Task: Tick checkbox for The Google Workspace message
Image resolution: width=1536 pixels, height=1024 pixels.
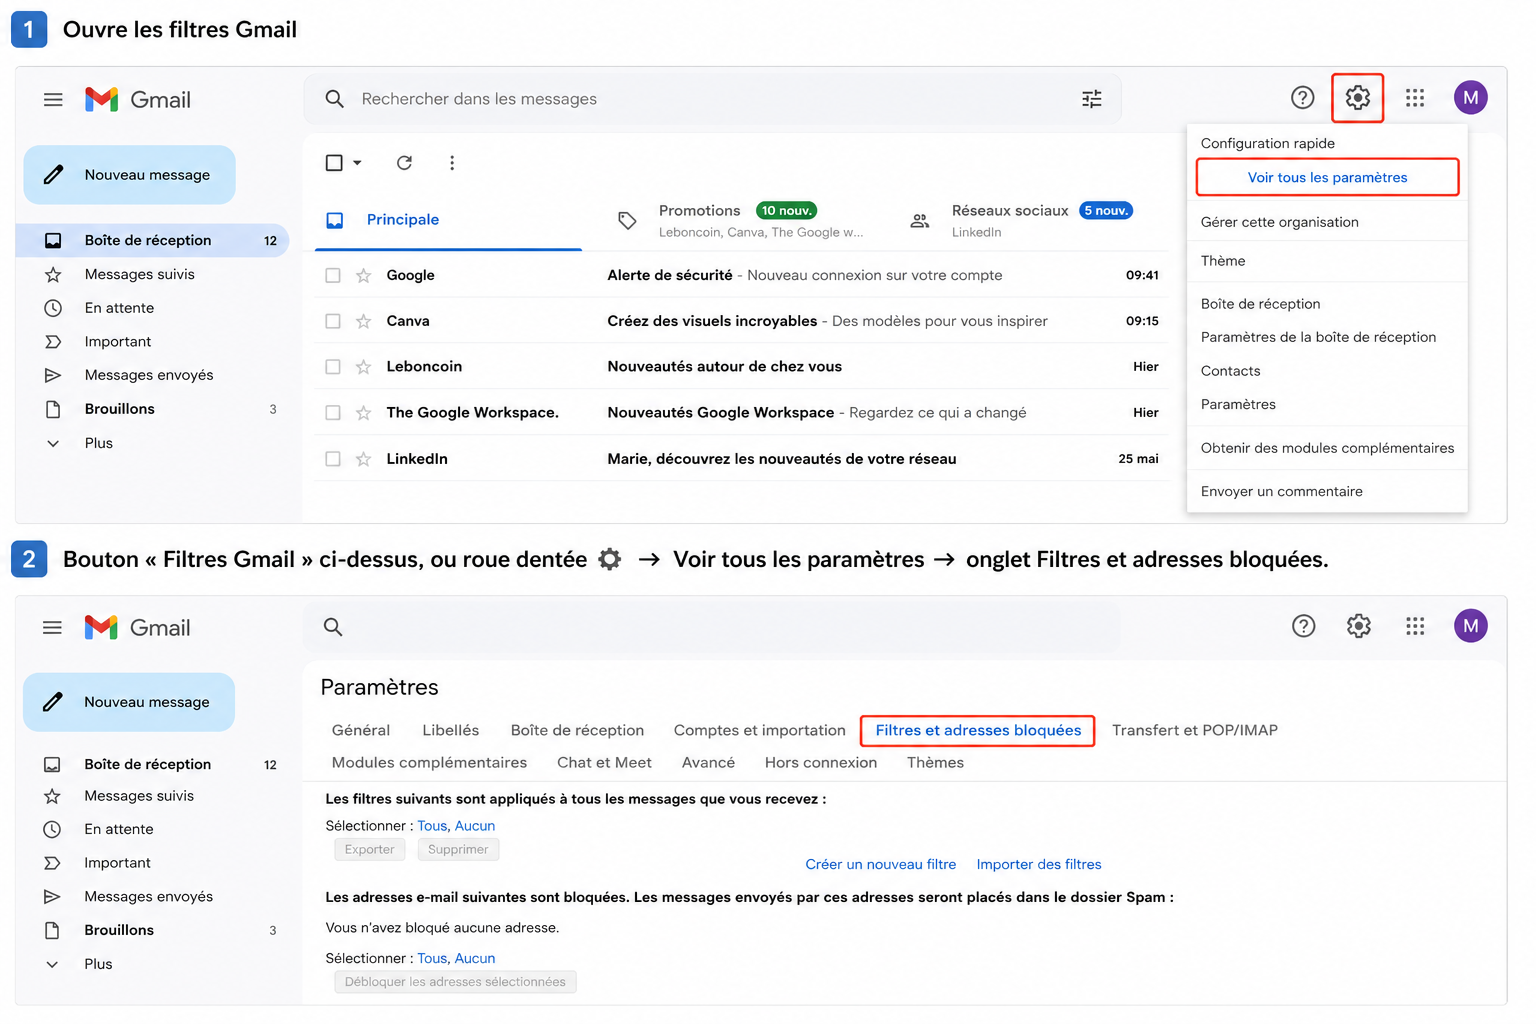Action: (333, 413)
